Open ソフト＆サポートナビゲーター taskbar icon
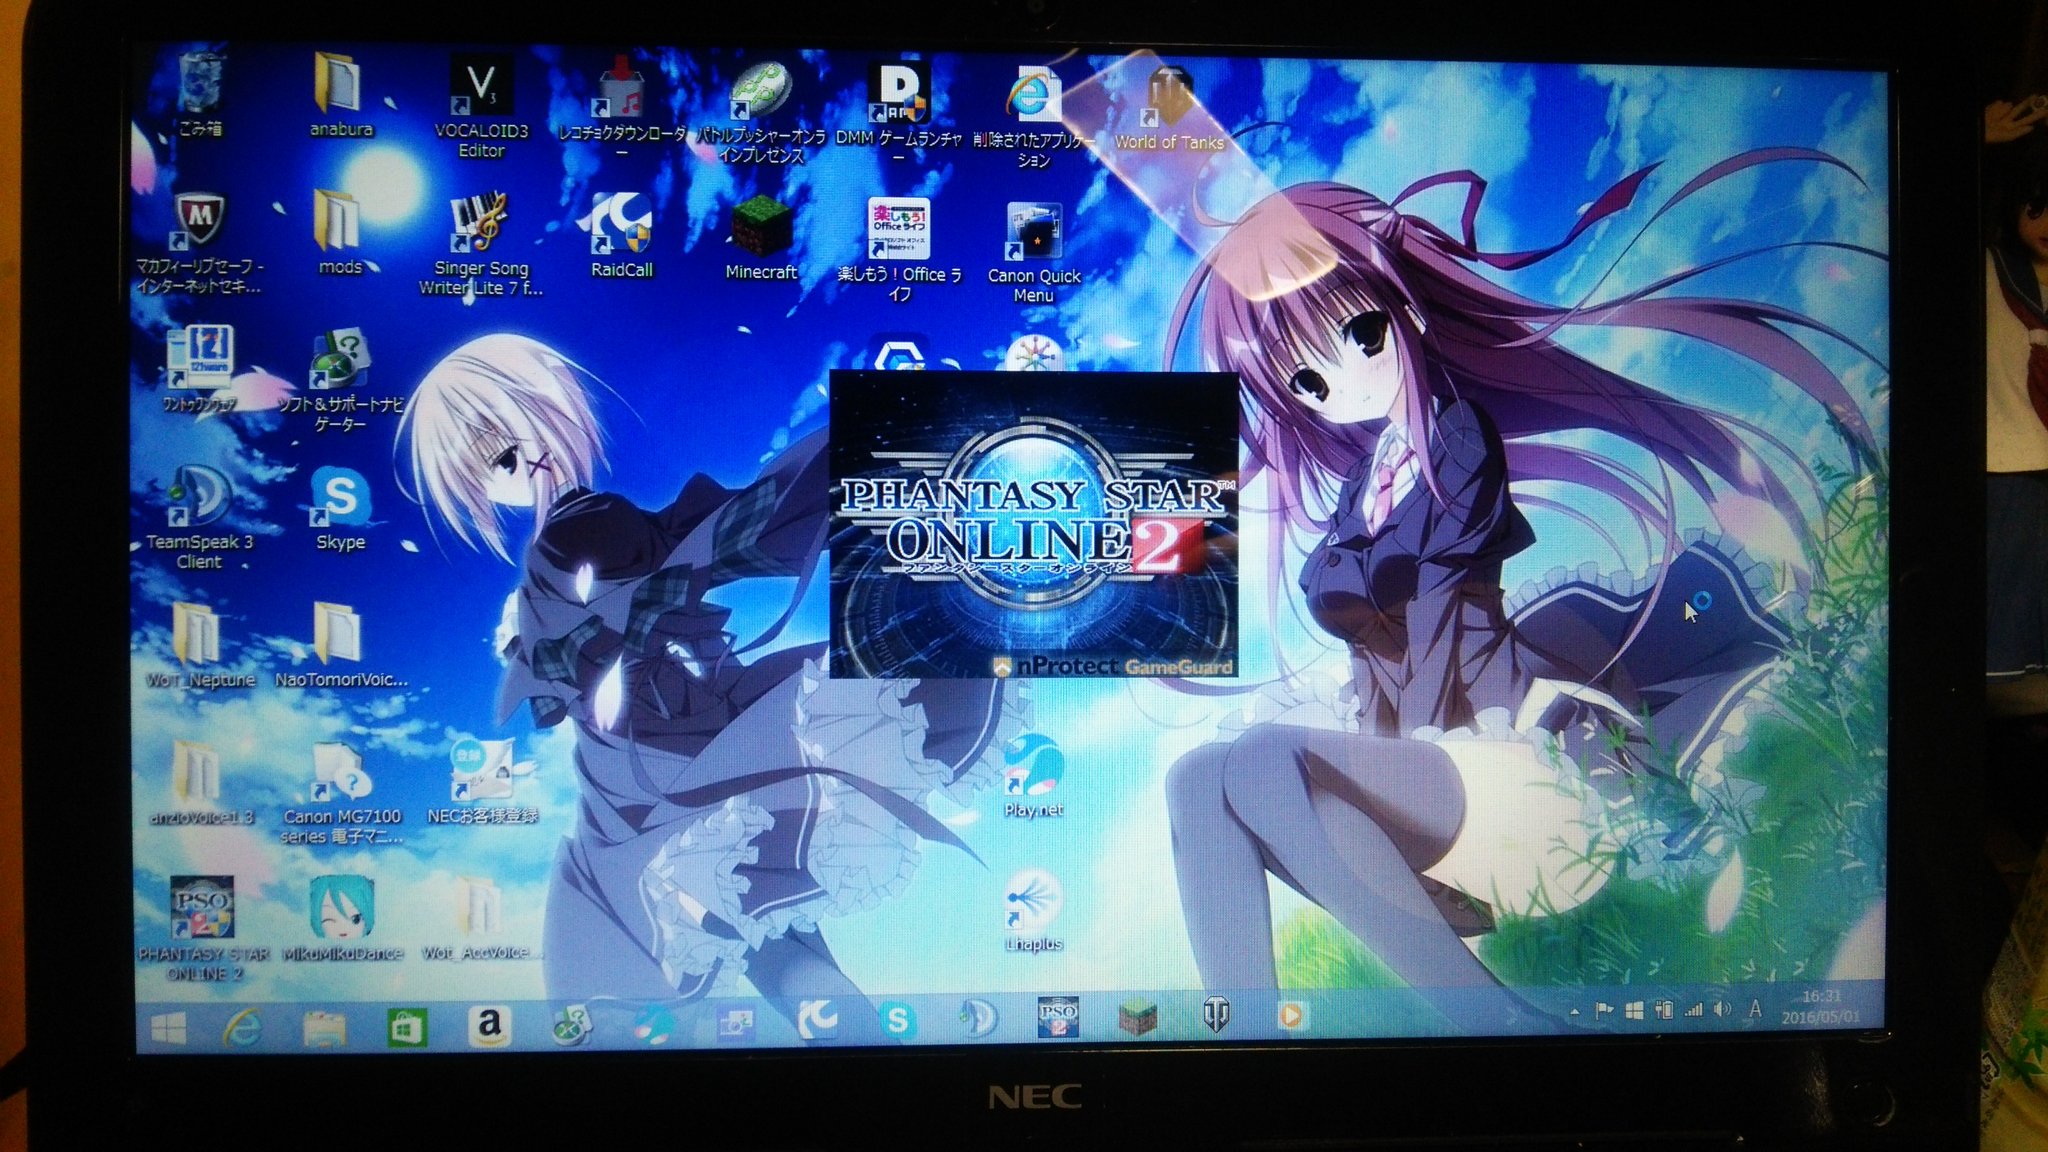The height and width of the screenshot is (1152, 2048). tap(571, 1024)
